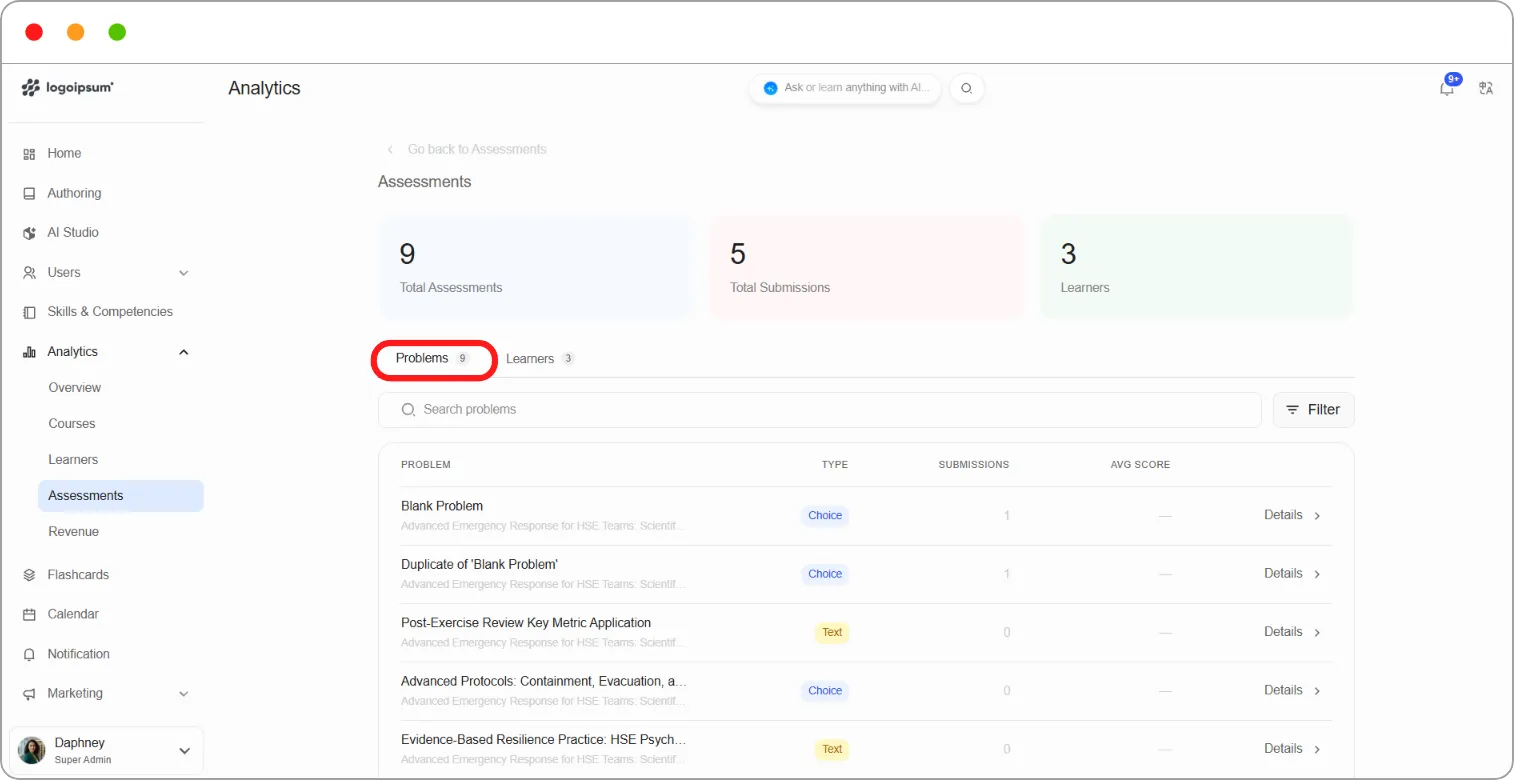The width and height of the screenshot is (1514, 780).
Task: Click the Filter button
Action: tap(1313, 410)
